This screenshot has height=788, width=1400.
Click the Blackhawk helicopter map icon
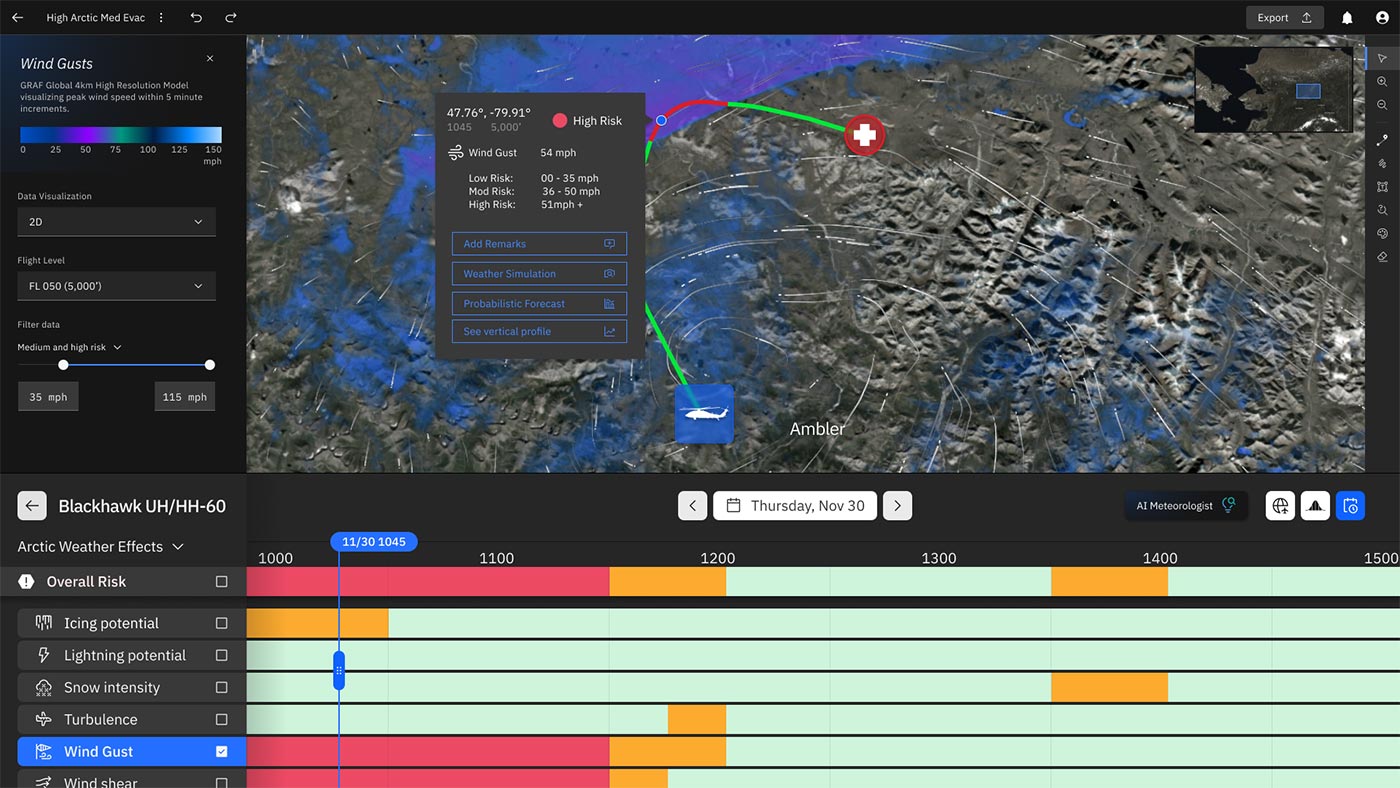[x=704, y=414]
